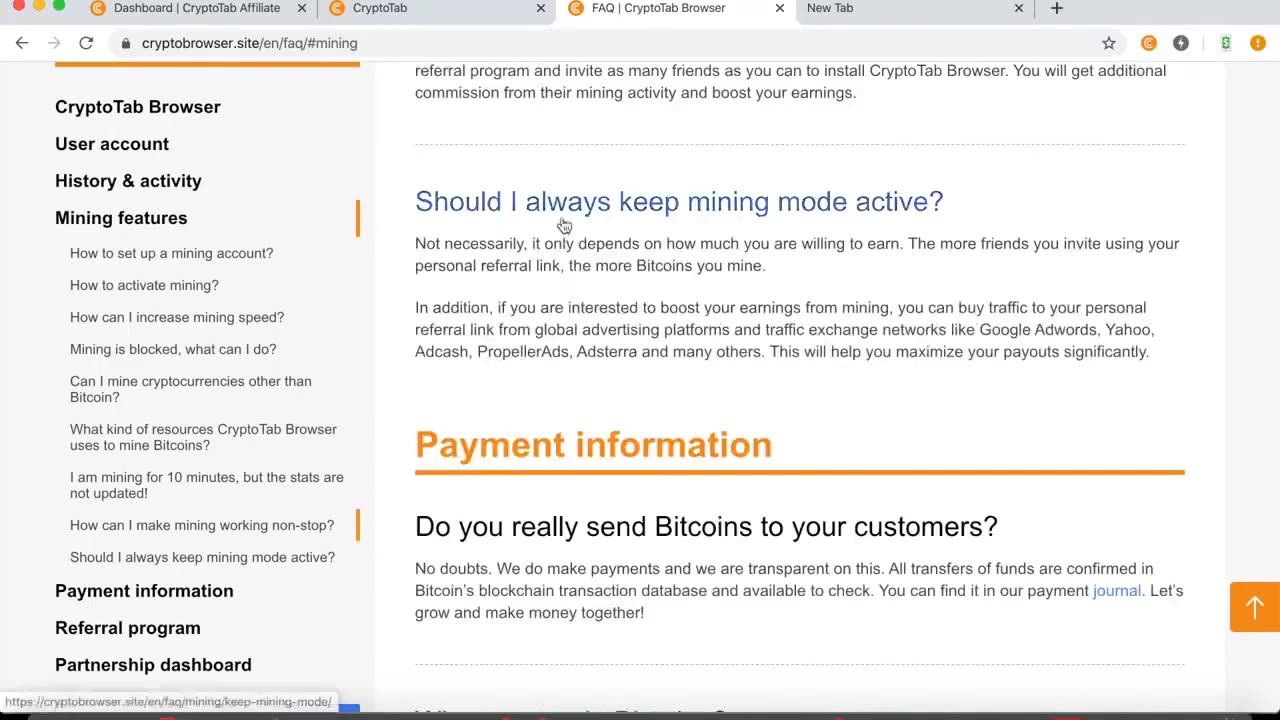Viewport: 1280px width, 720px height.
Task: Go back to the previous page
Action: (22, 43)
